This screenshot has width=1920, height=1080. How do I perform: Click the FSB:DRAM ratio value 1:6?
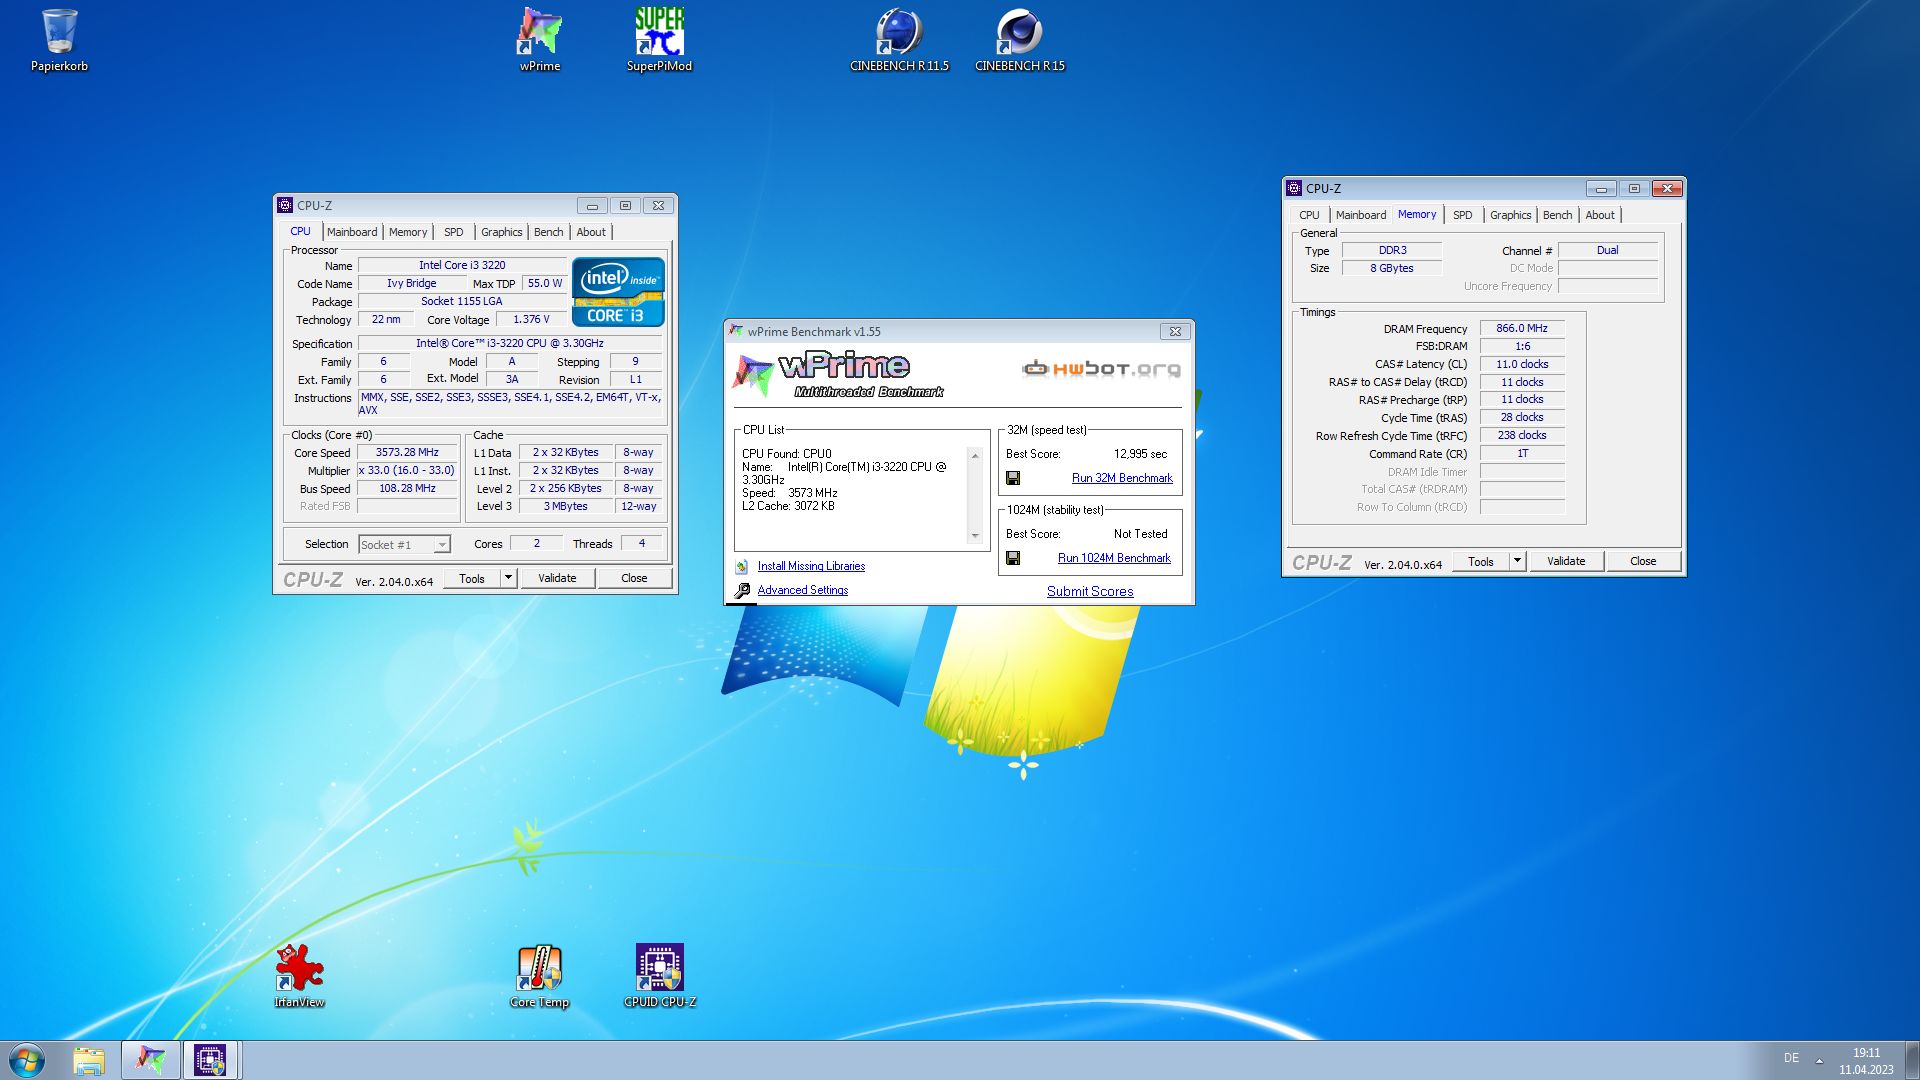1522,346
